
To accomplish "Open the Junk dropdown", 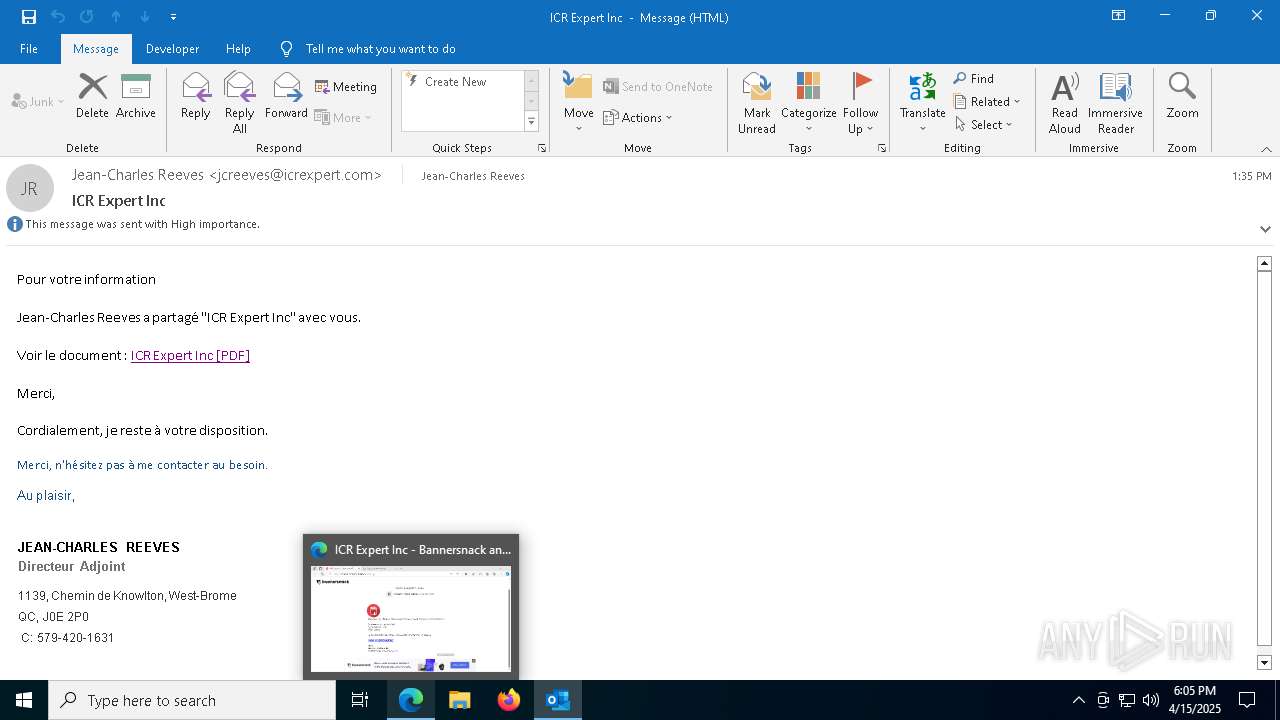I will point(38,101).
